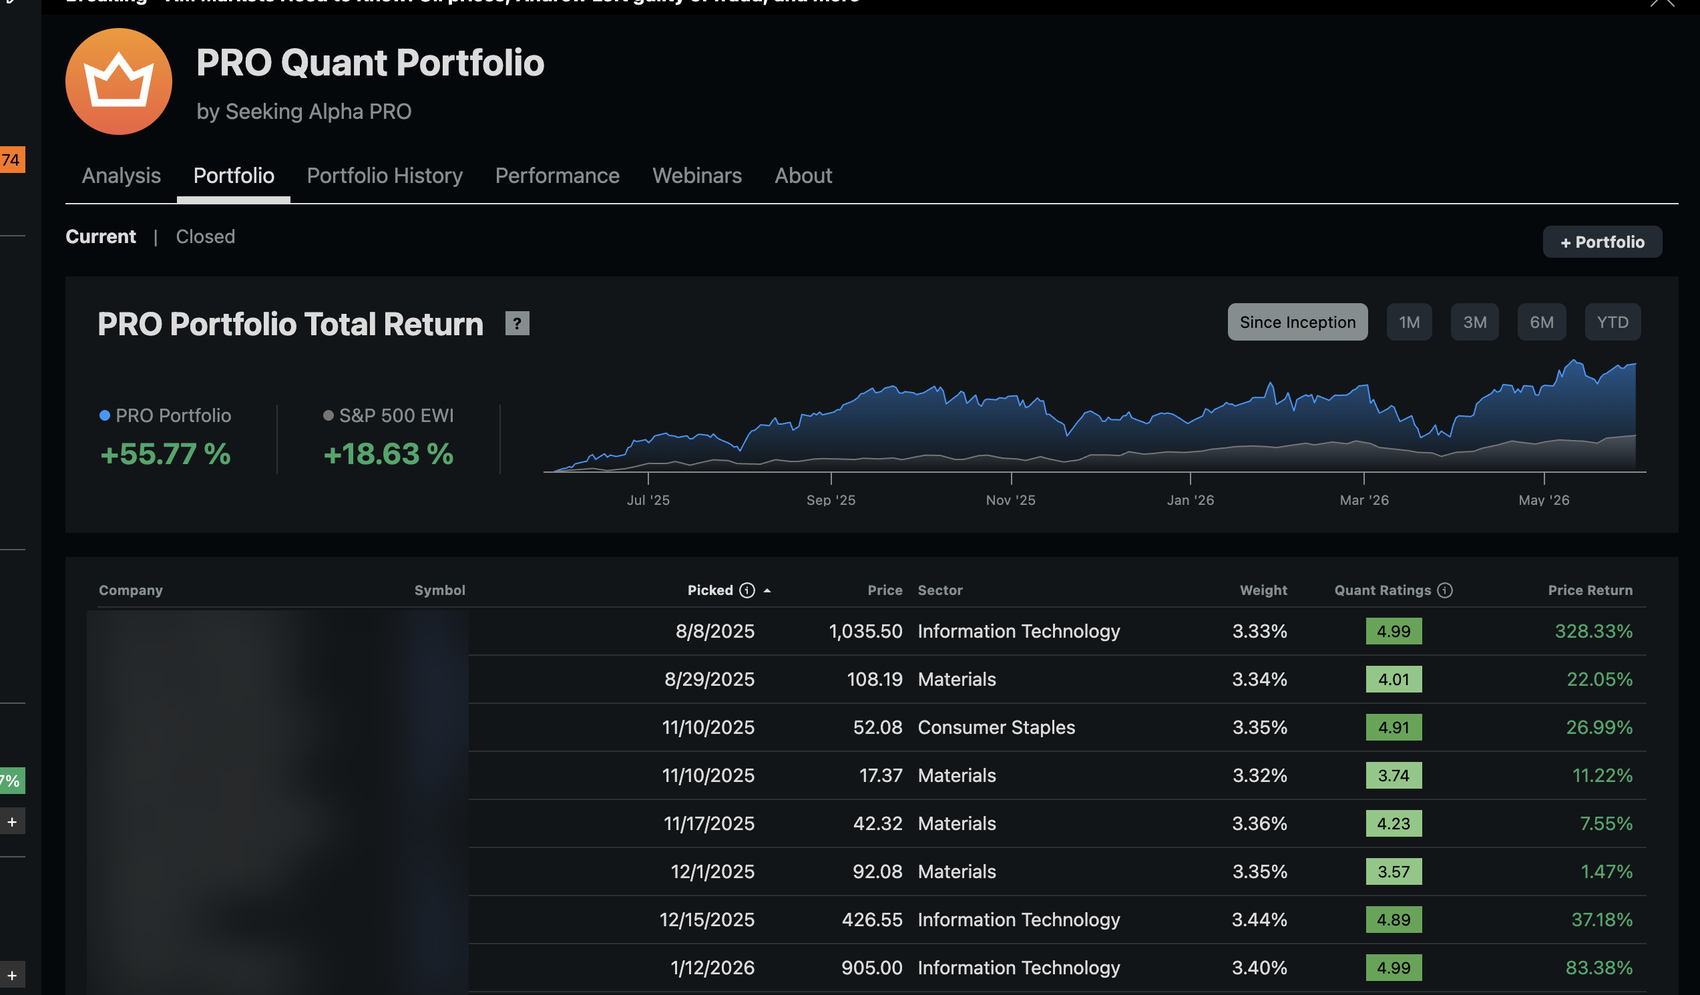
Task: Click the +55.77 % return value
Action: (x=165, y=454)
